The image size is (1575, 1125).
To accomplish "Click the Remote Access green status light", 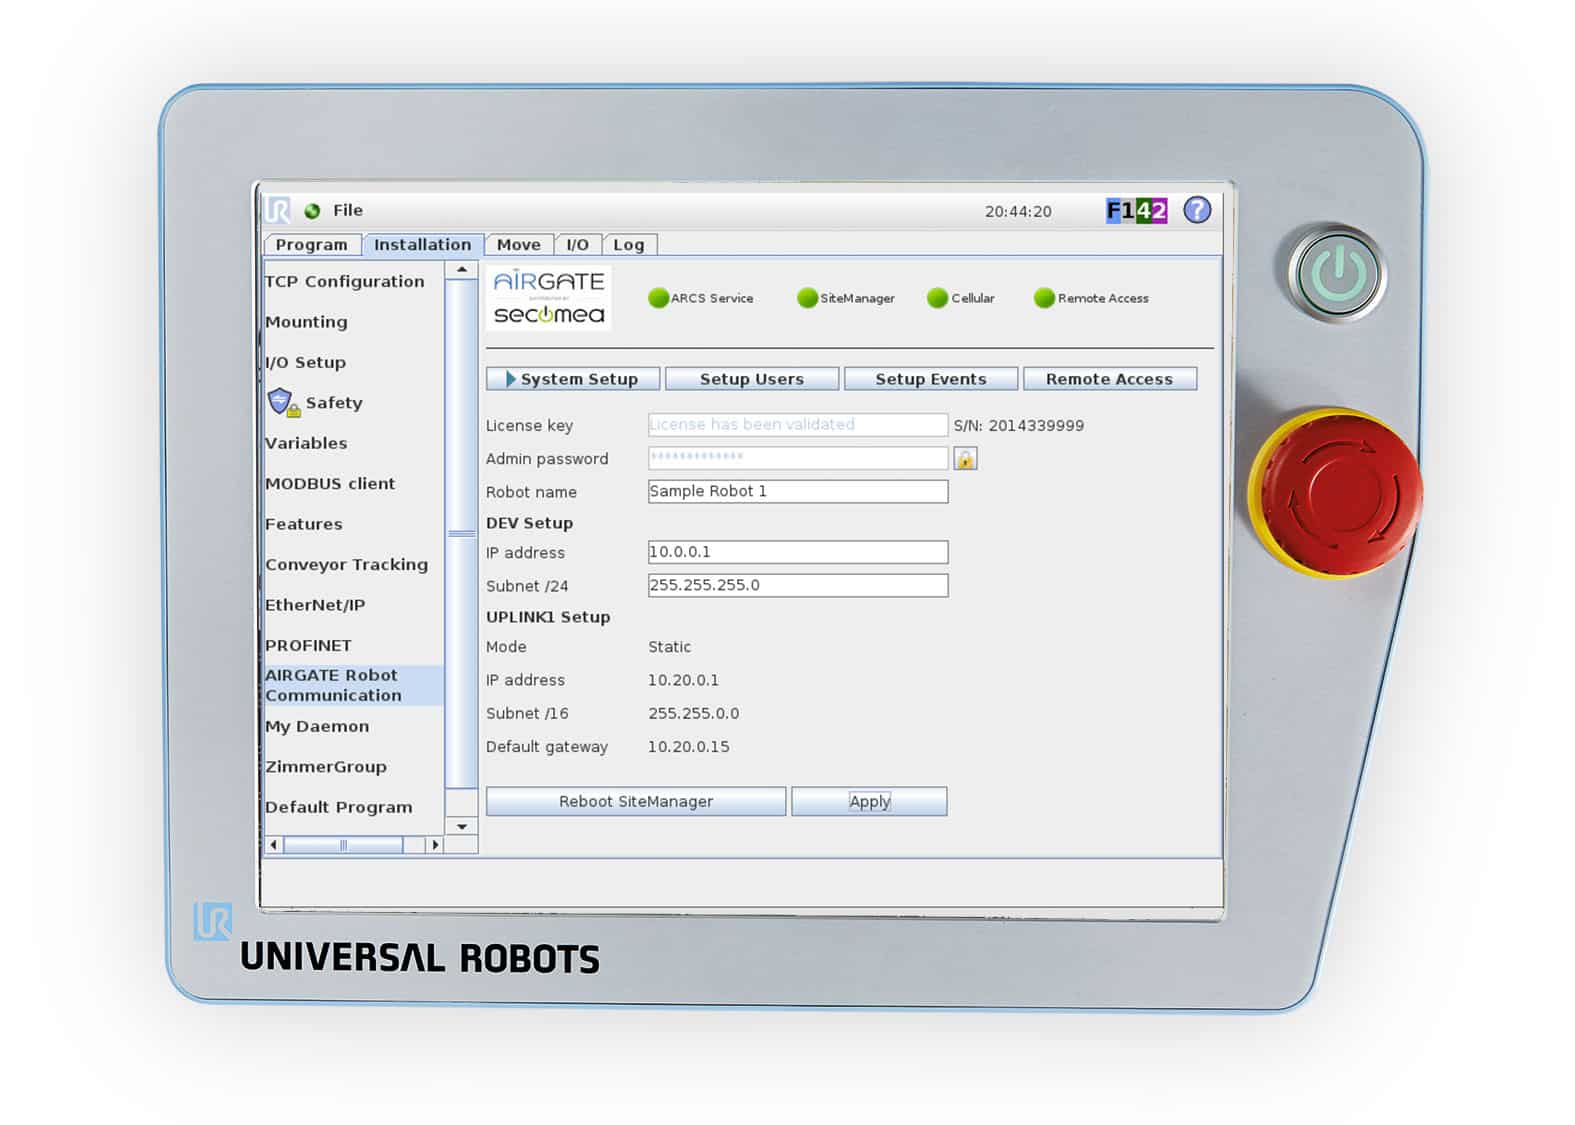I will pos(1044,298).
